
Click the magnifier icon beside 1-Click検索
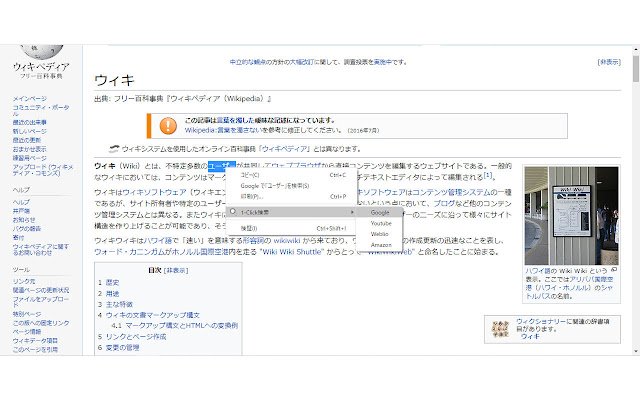pos(233,212)
